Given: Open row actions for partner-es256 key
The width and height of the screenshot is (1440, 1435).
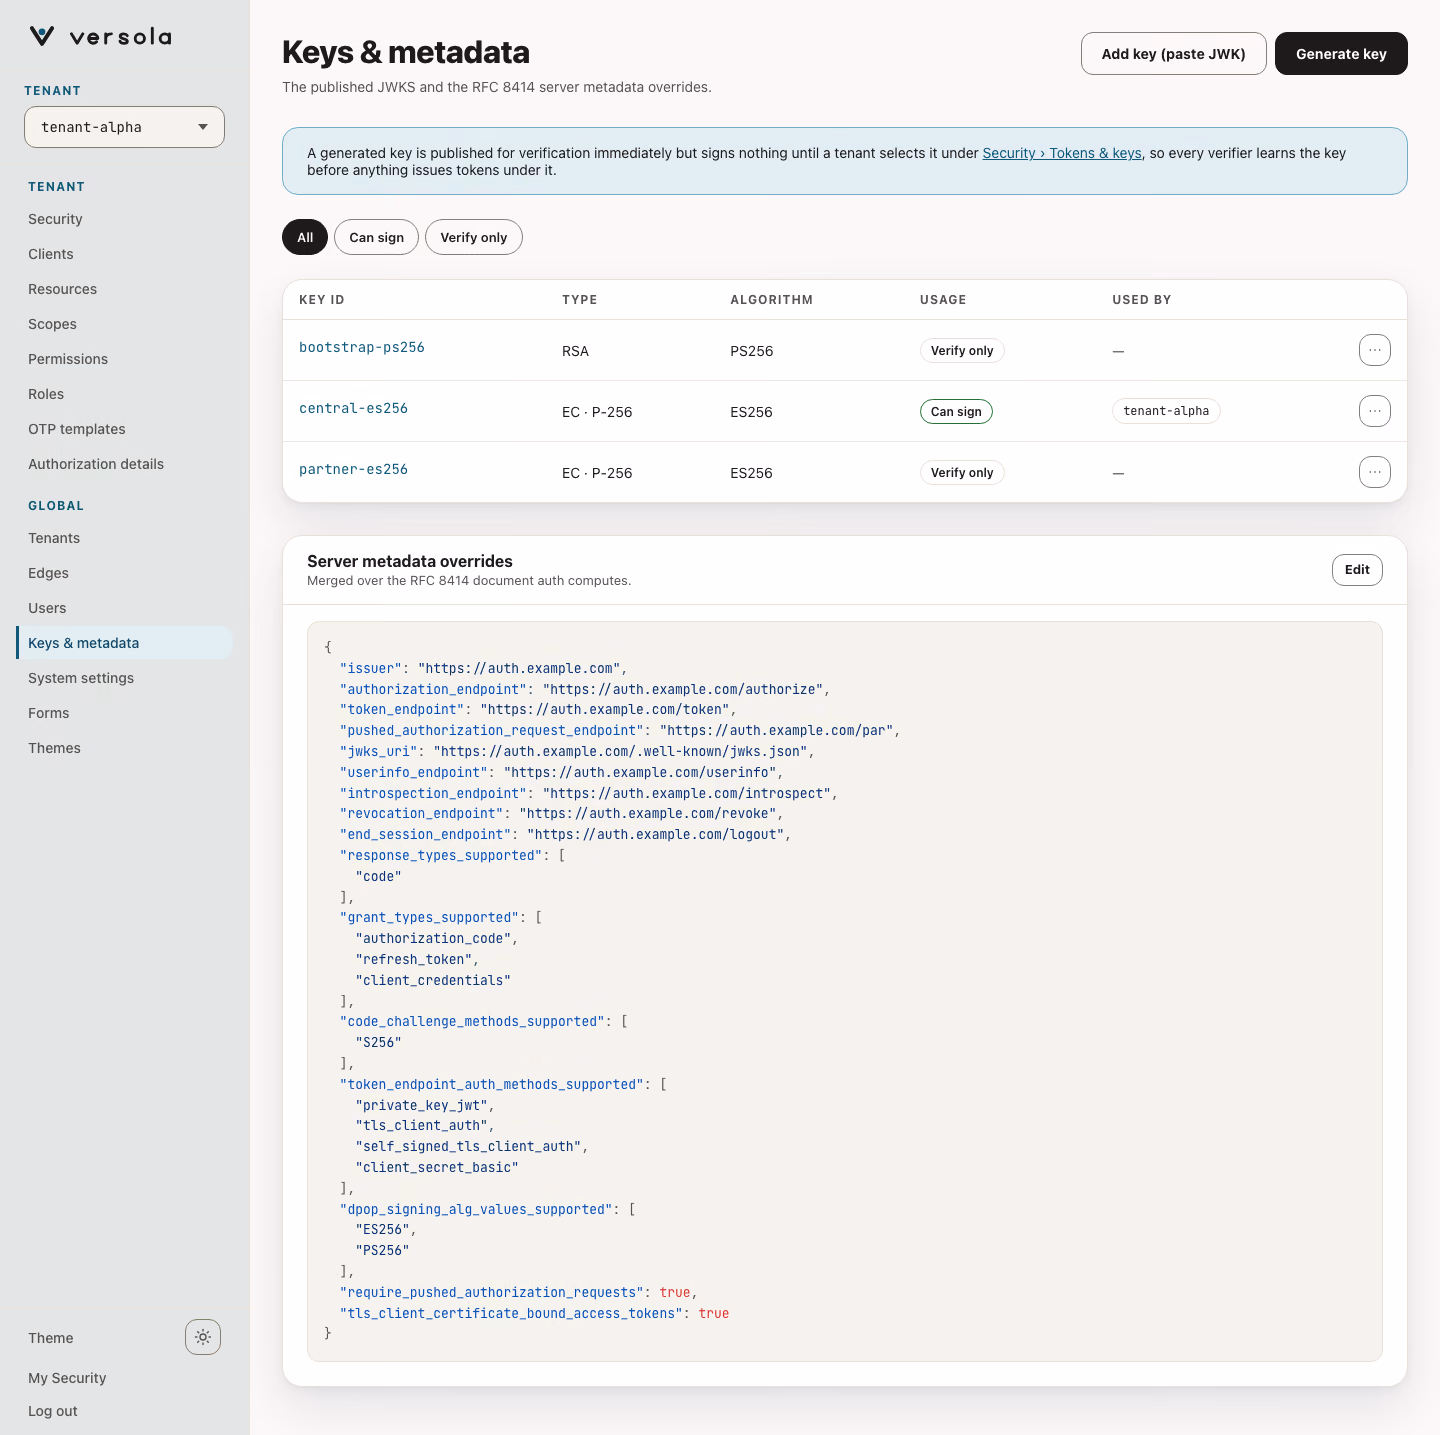Looking at the screenshot, I should tap(1375, 472).
